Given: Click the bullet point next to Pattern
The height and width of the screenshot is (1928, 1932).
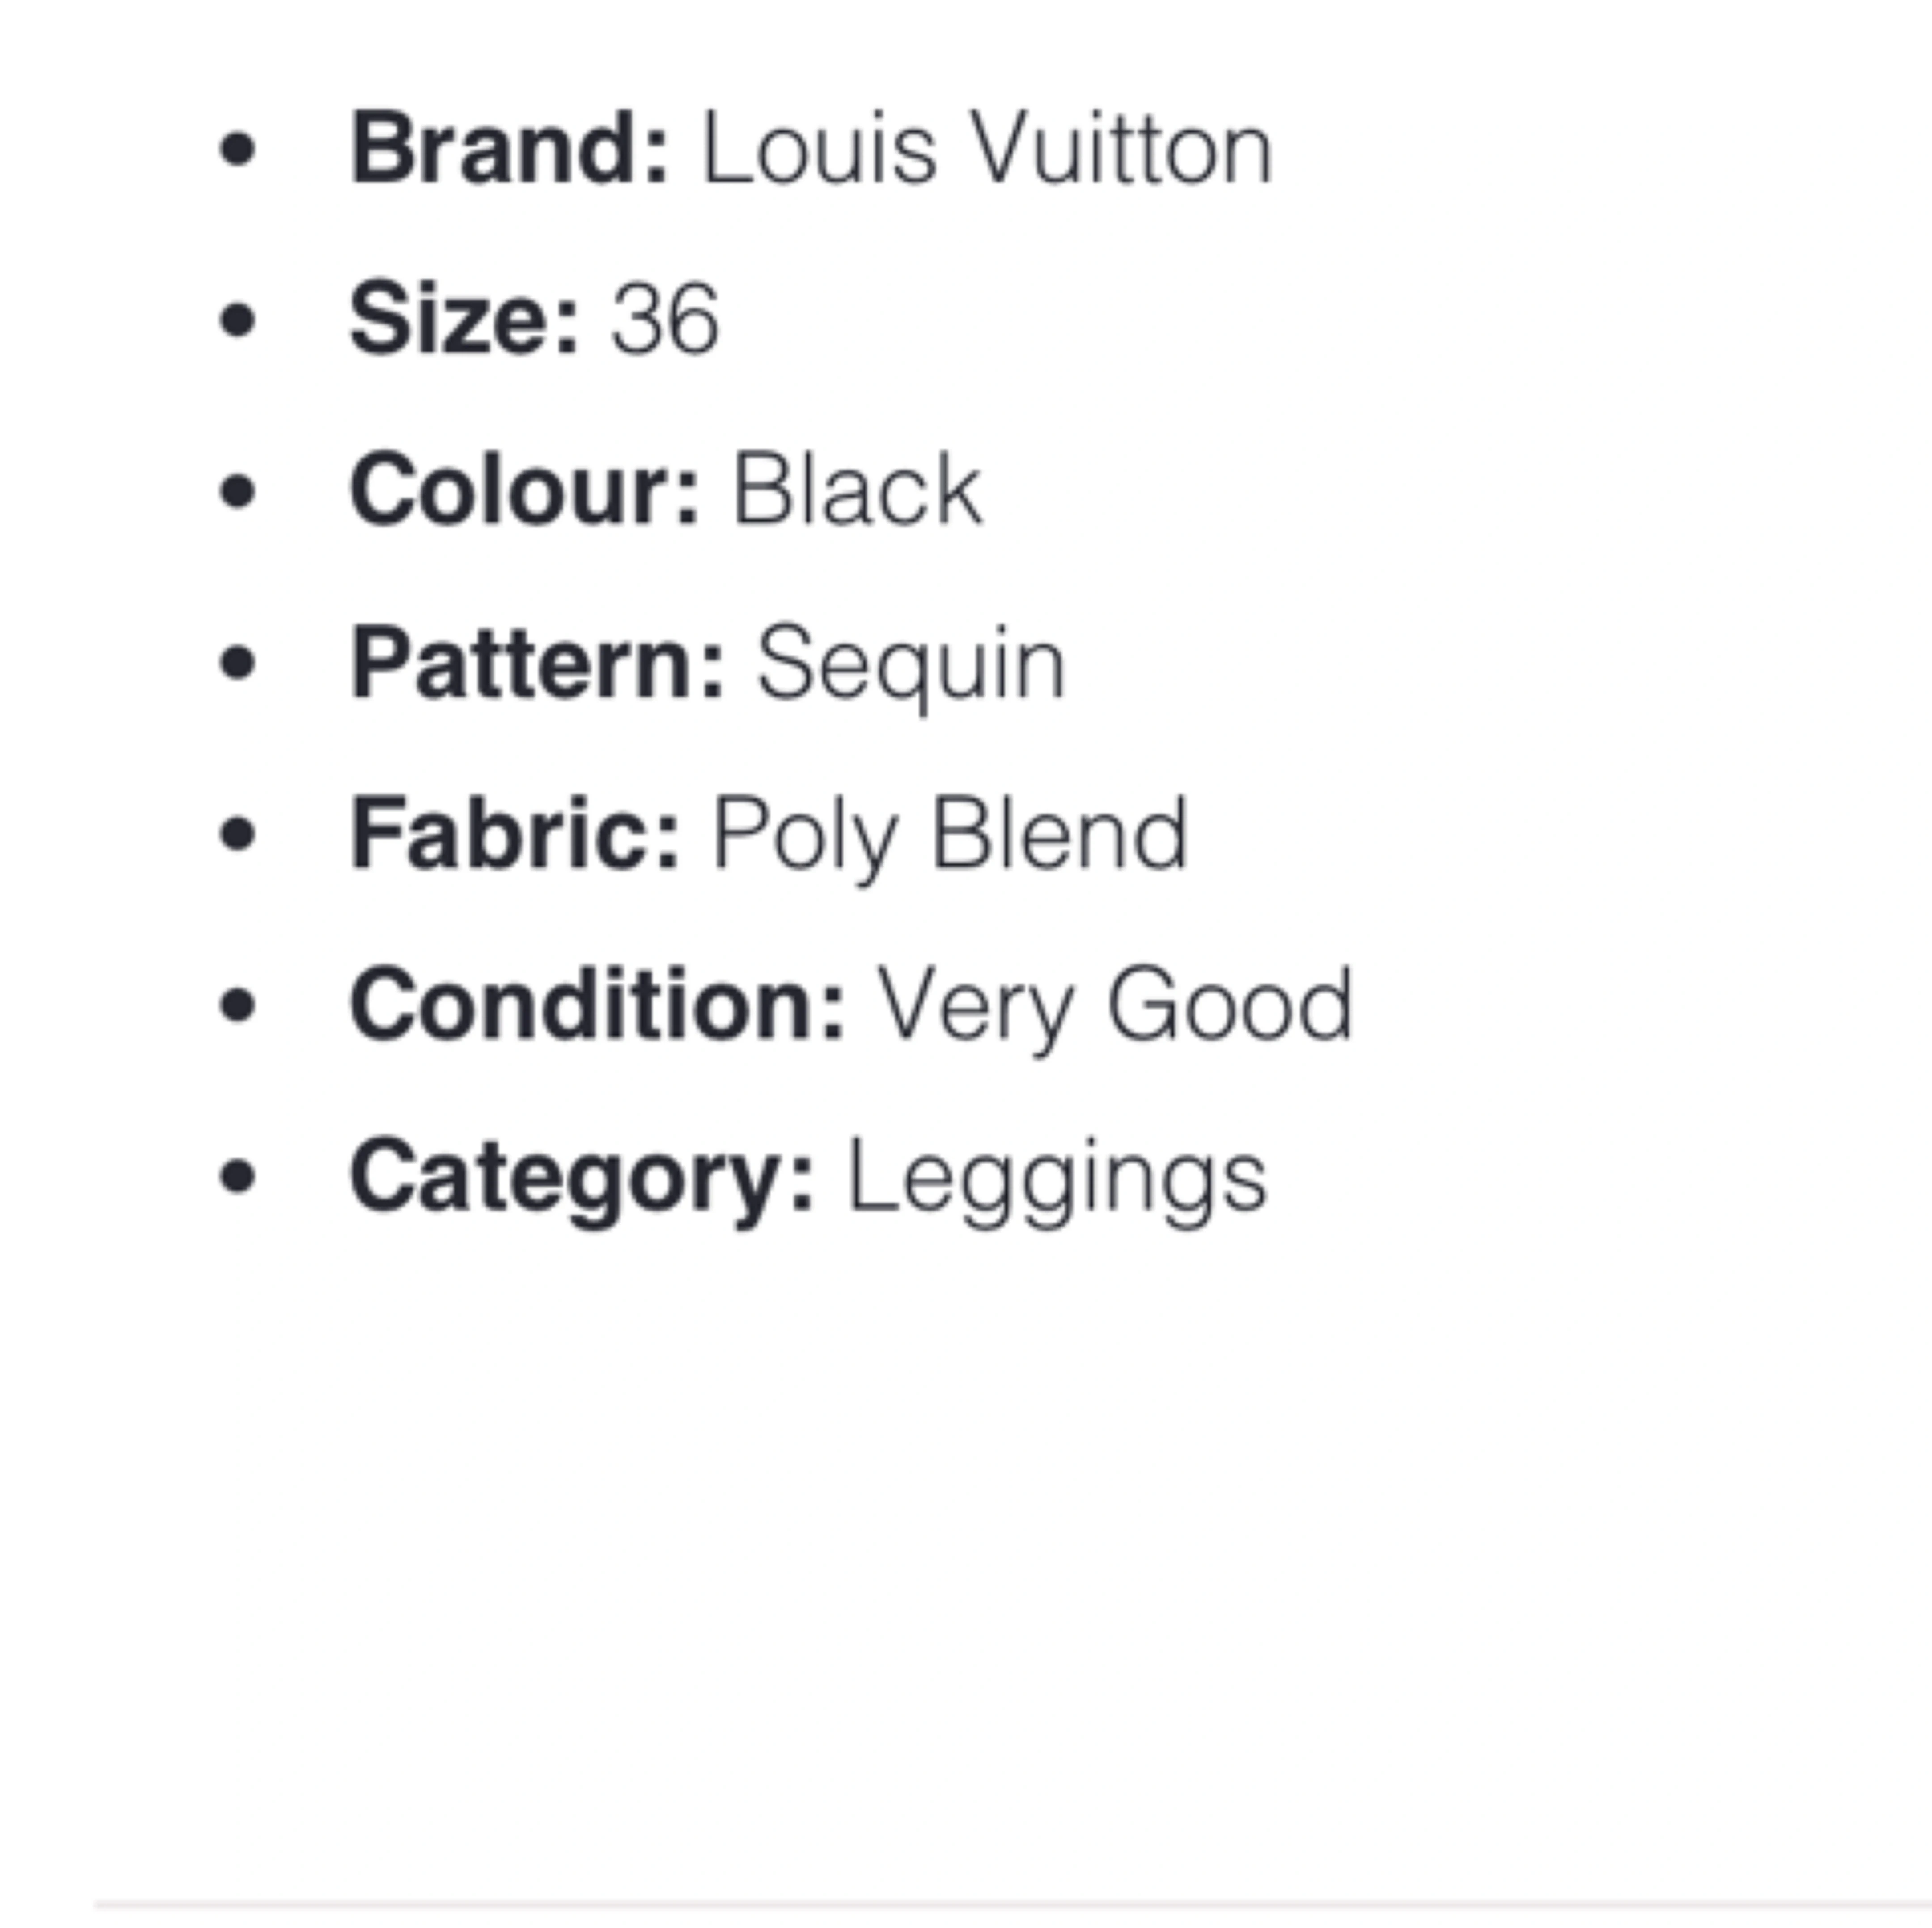Looking at the screenshot, I should click(x=237, y=663).
